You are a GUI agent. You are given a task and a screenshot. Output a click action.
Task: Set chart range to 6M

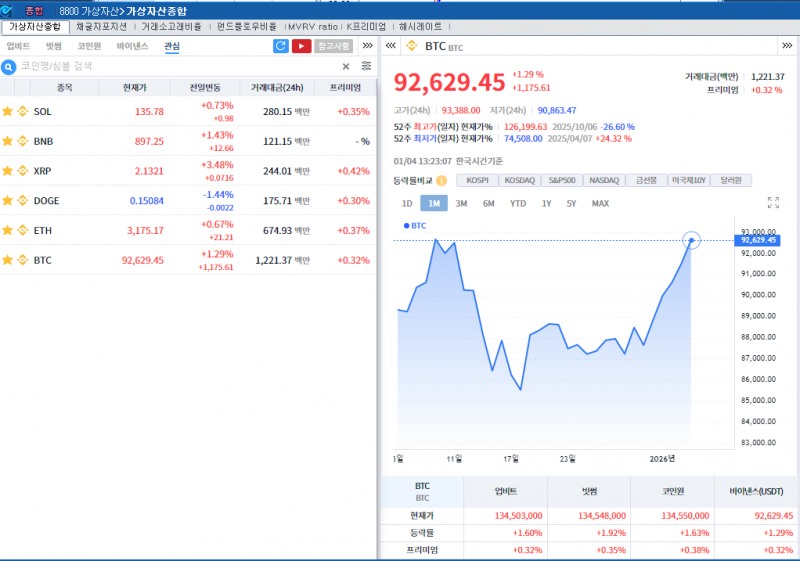[489, 203]
